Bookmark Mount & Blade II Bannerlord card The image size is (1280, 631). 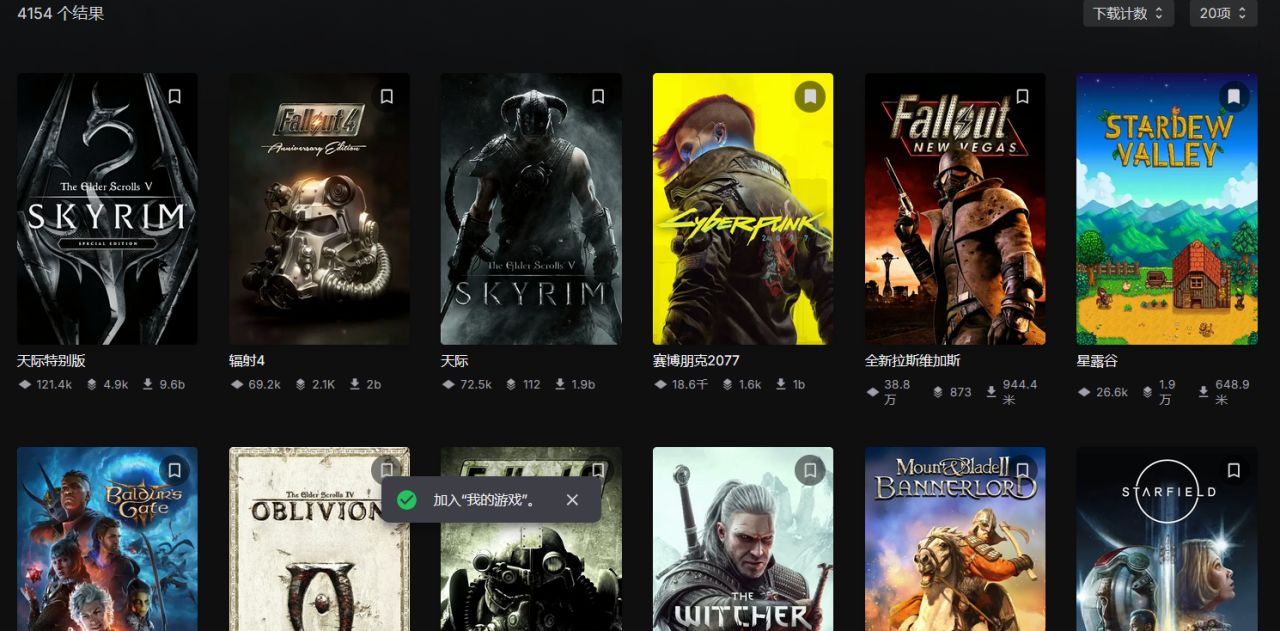1022,470
